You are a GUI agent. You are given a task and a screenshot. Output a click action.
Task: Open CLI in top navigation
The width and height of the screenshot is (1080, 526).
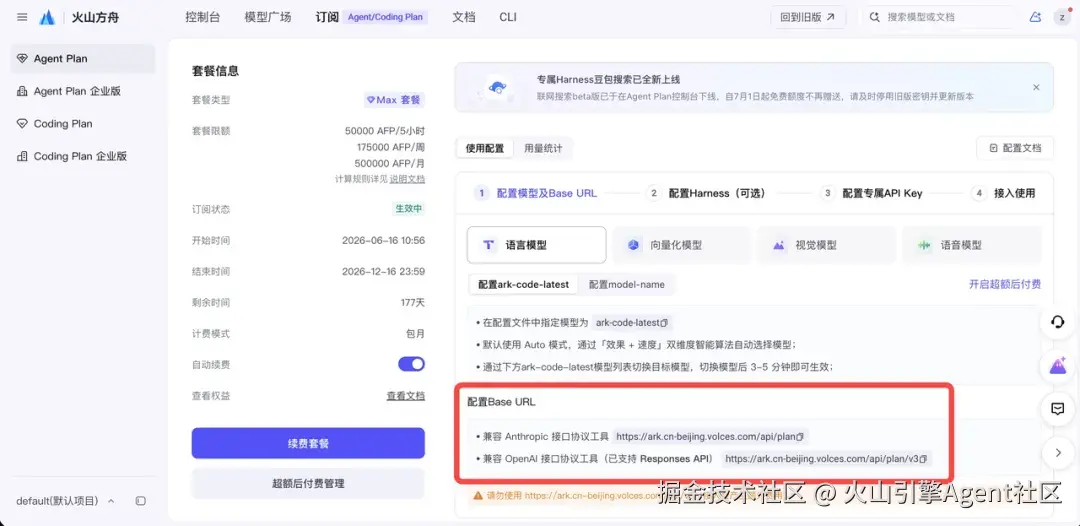[508, 17]
